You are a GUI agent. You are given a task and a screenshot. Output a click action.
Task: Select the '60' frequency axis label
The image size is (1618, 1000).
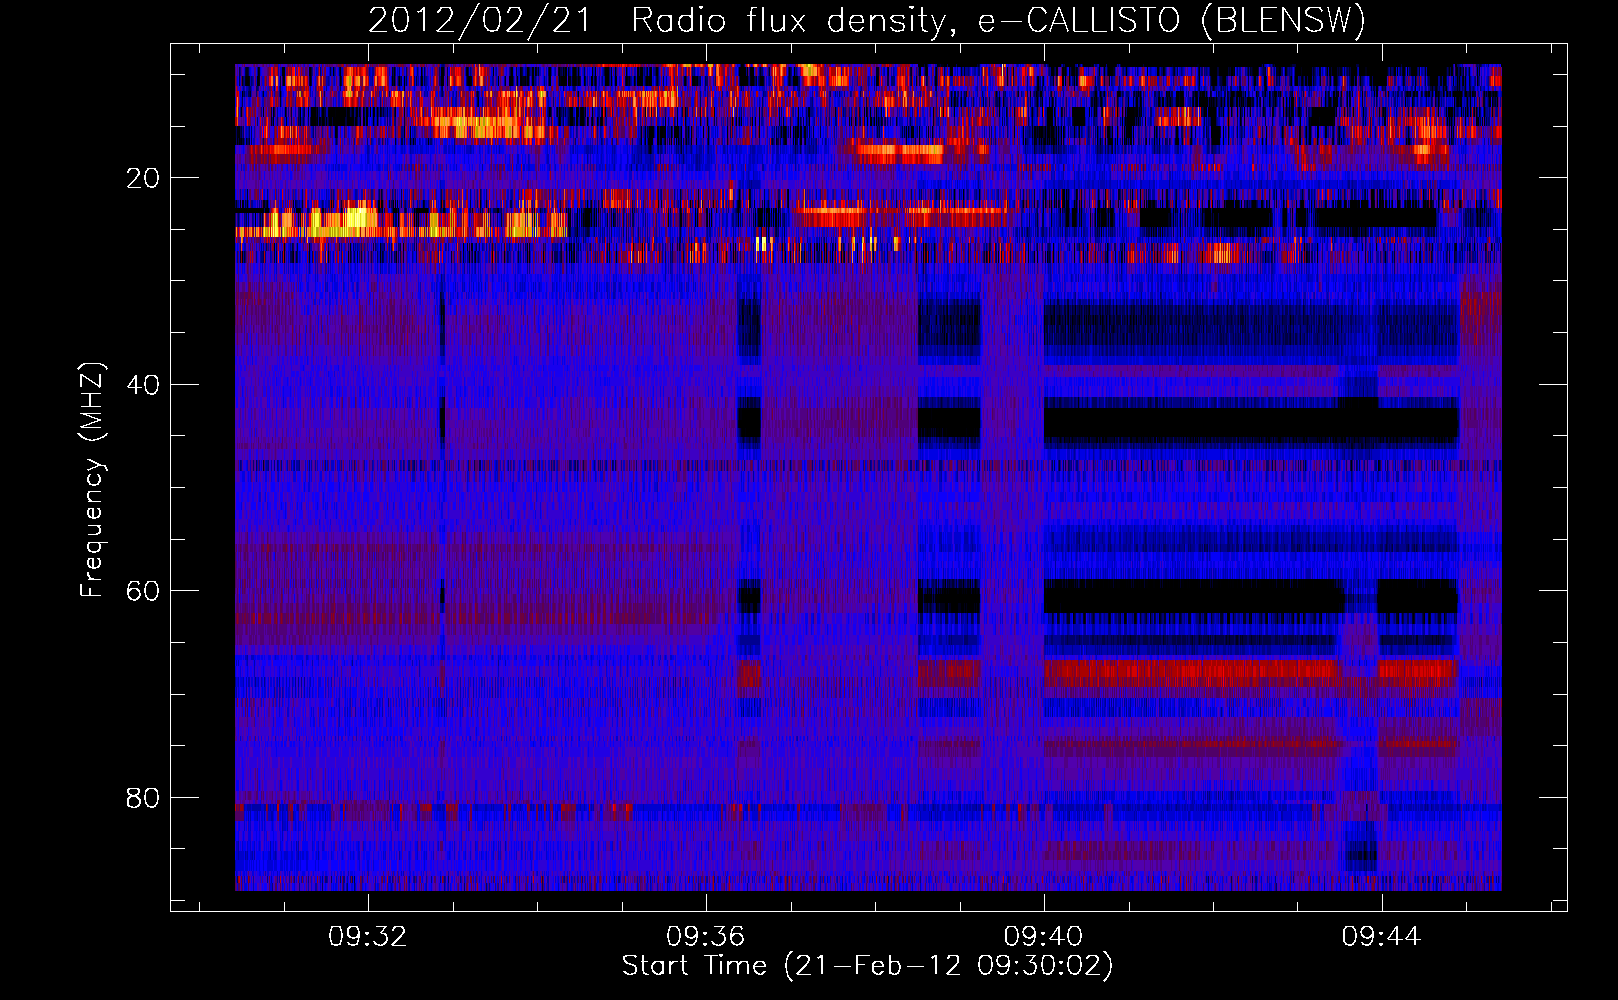(144, 592)
